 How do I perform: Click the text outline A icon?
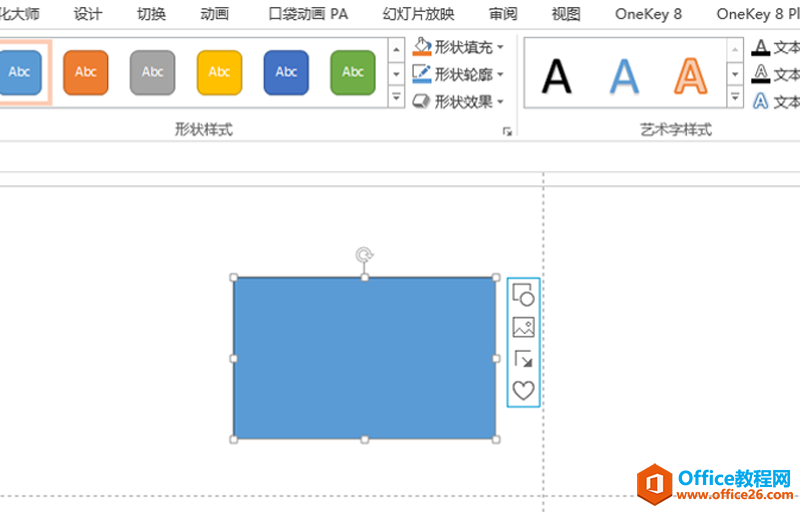pyautogui.click(x=761, y=74)
